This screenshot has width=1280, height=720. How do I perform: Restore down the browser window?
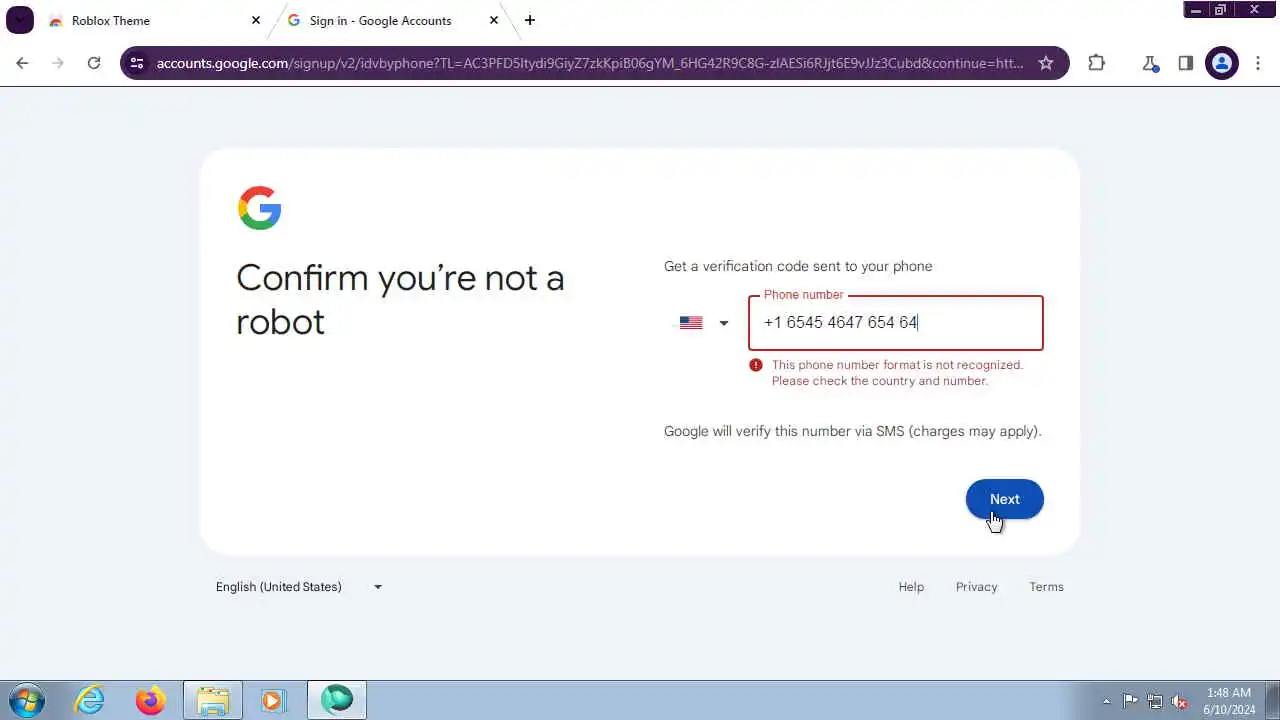point(1220,10)
